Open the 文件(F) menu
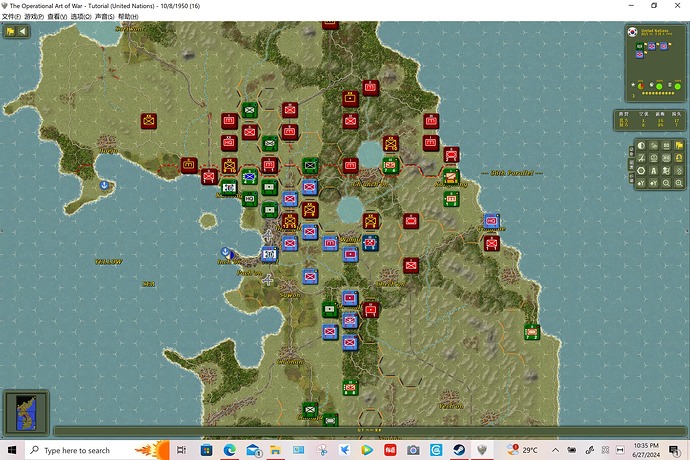The width and height of the screenshot is (690, 460). coord(11,16)
